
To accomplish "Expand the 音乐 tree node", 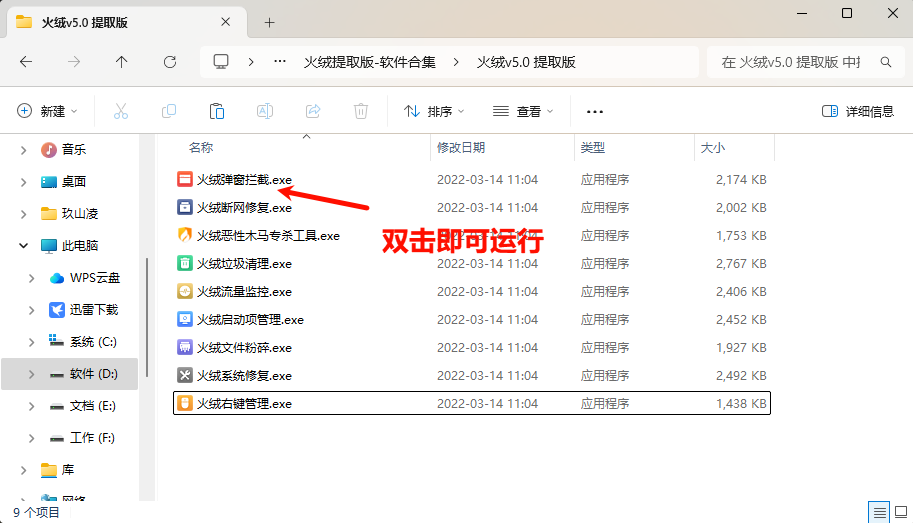I will 23,150.
